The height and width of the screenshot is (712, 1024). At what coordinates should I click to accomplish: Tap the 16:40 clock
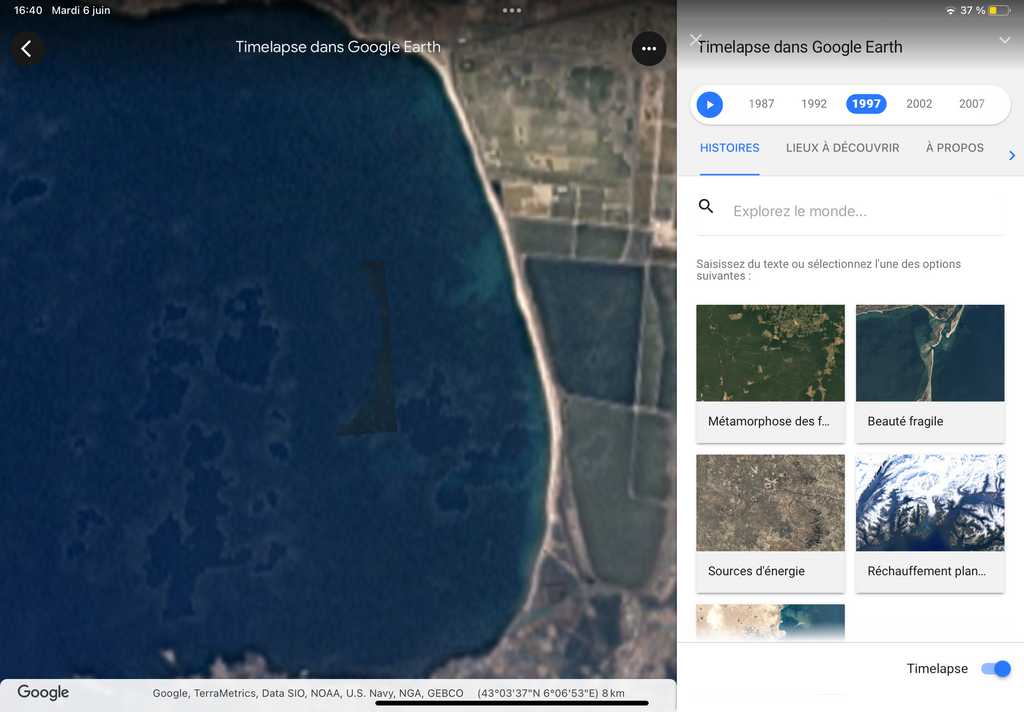[28, 10]
